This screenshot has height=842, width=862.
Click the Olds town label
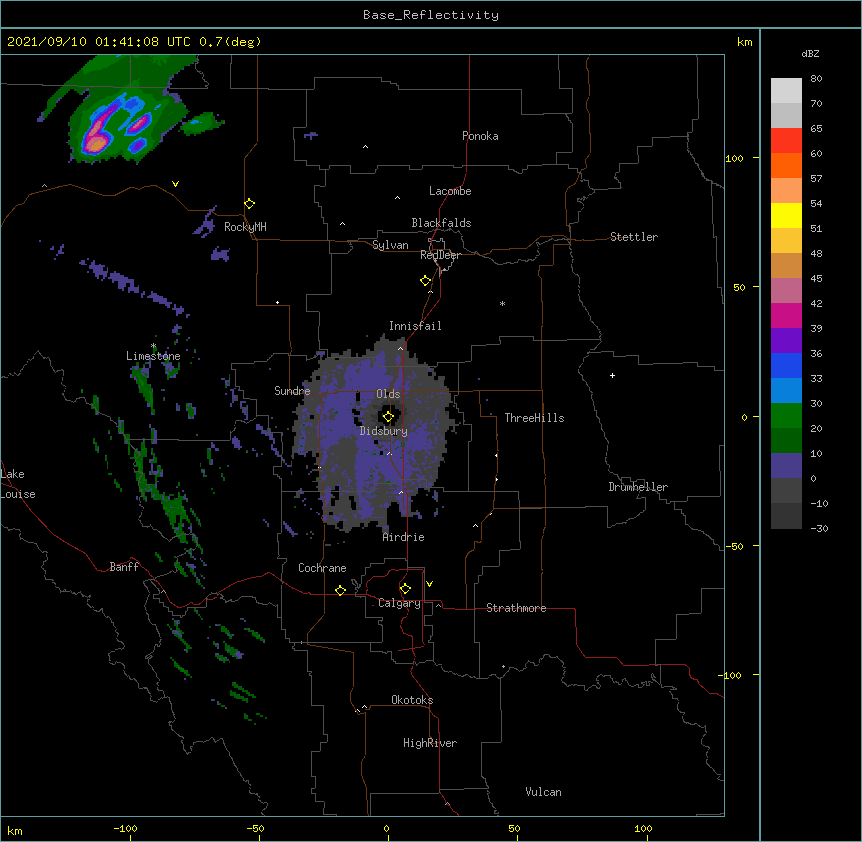pos(388,394)
